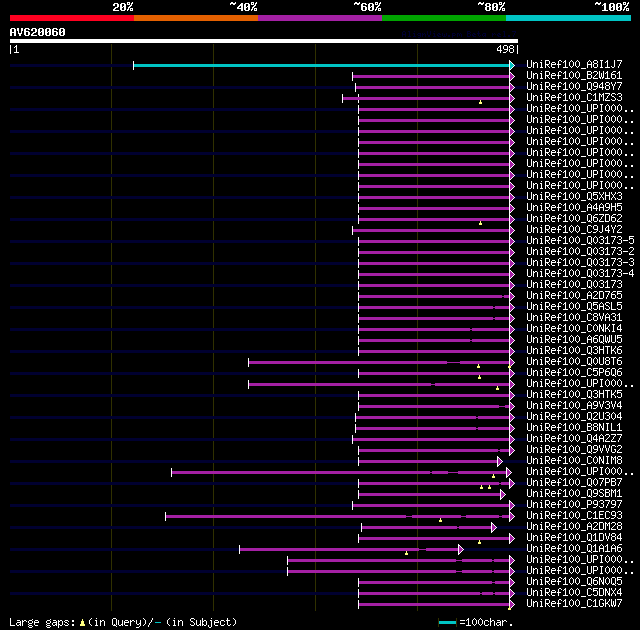Click the purple alignment bar for UniRef100_C1EC93

[338, 517]
